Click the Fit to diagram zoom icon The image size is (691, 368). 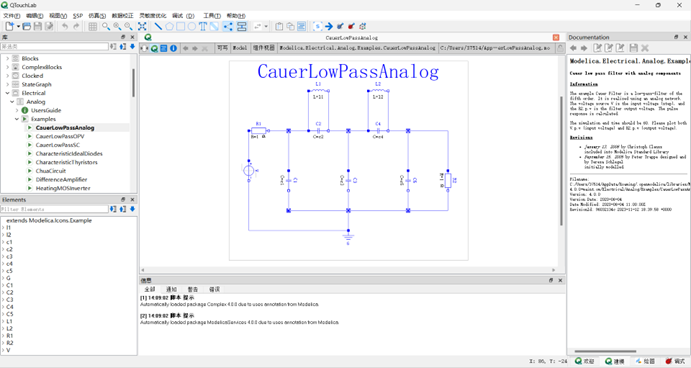point(142,26)
